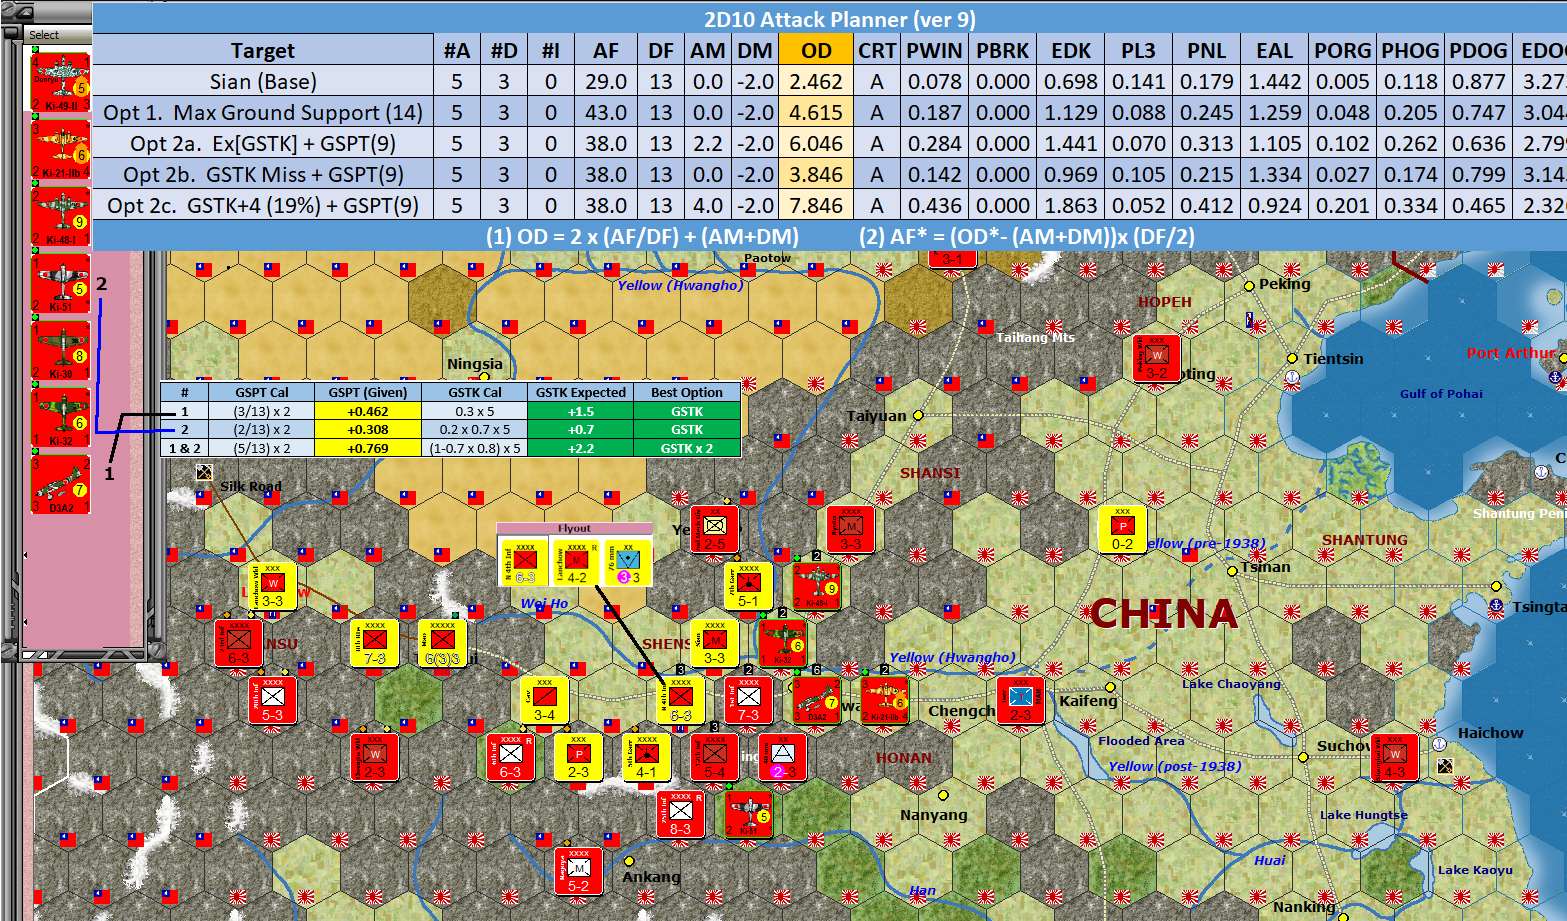The height and width of the screenshot is (921, 1567).
Task: Click the Silk Road marker icon
Action: click(204, 472)
